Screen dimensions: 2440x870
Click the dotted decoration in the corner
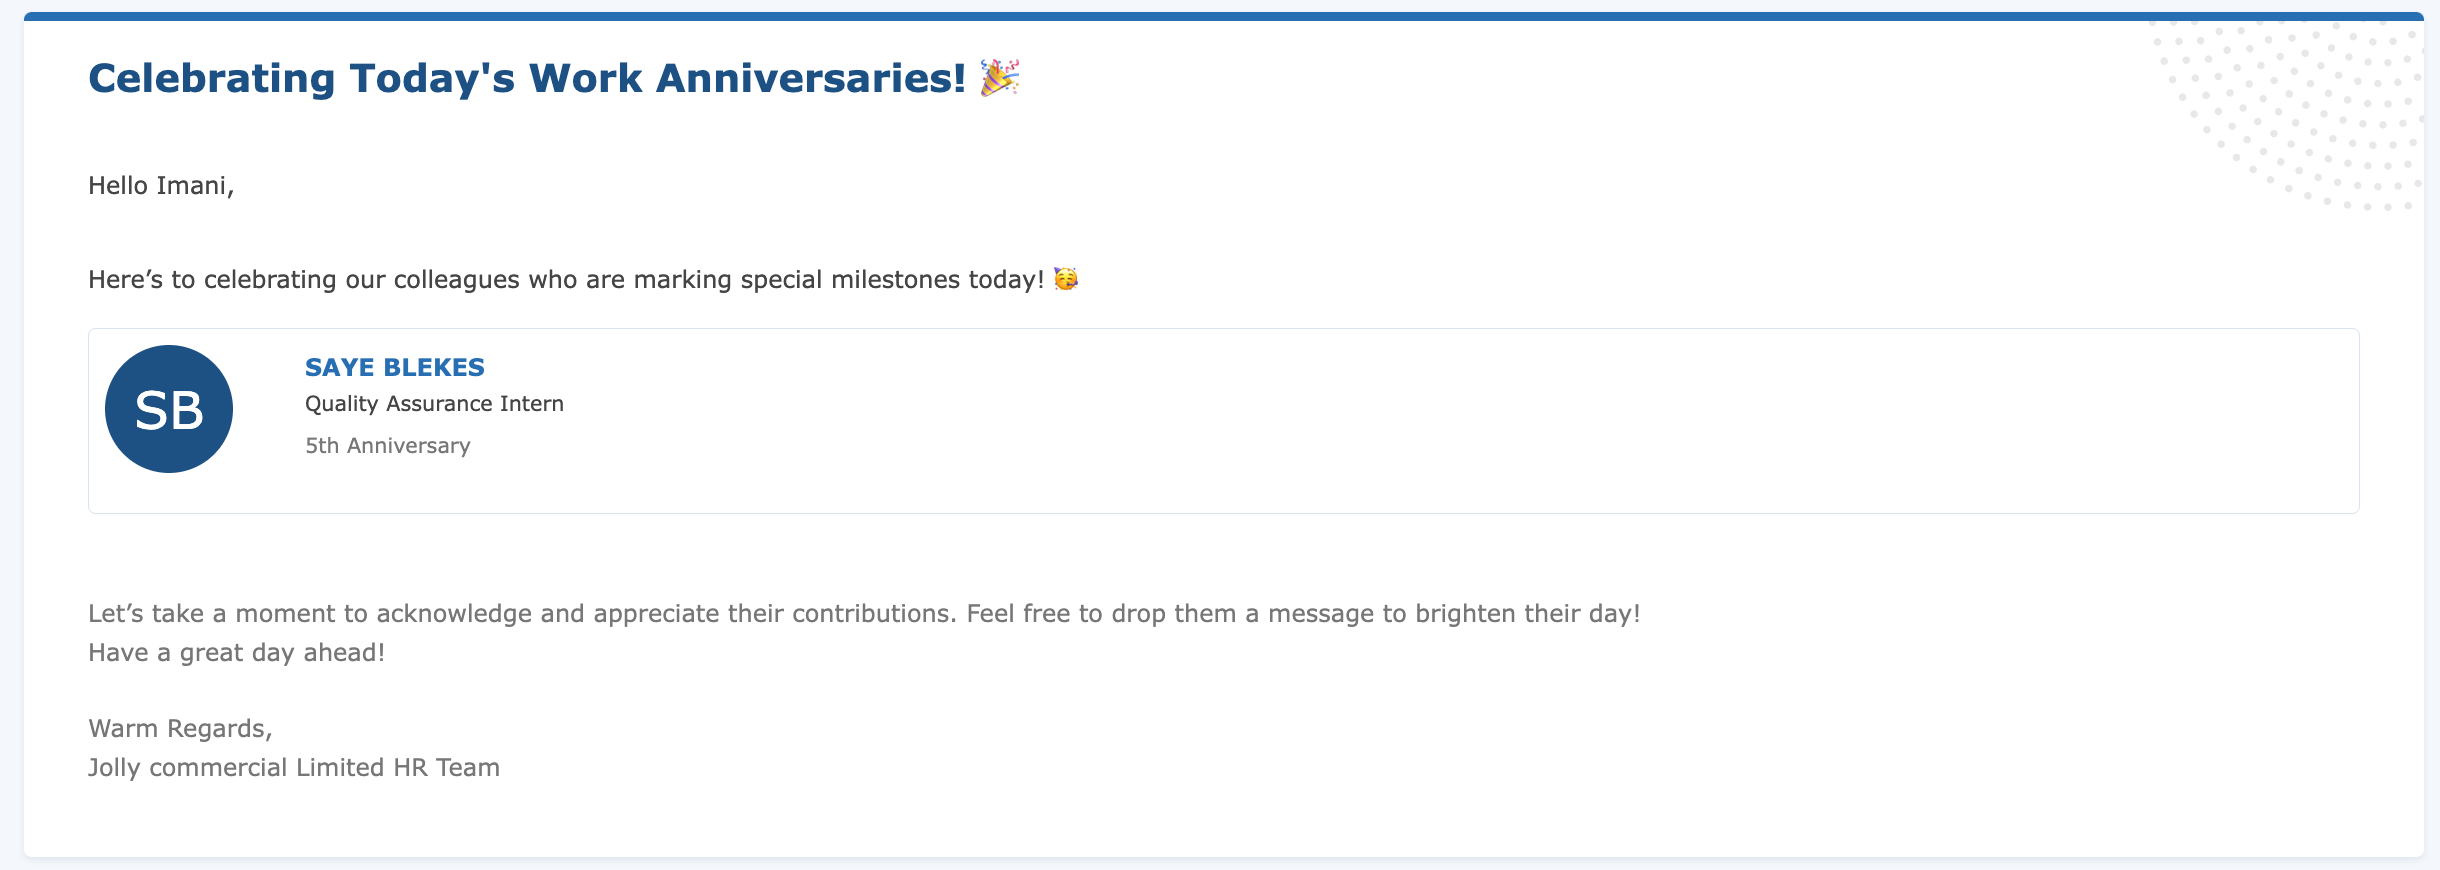pyautogui.click(x=2290, y=115)
